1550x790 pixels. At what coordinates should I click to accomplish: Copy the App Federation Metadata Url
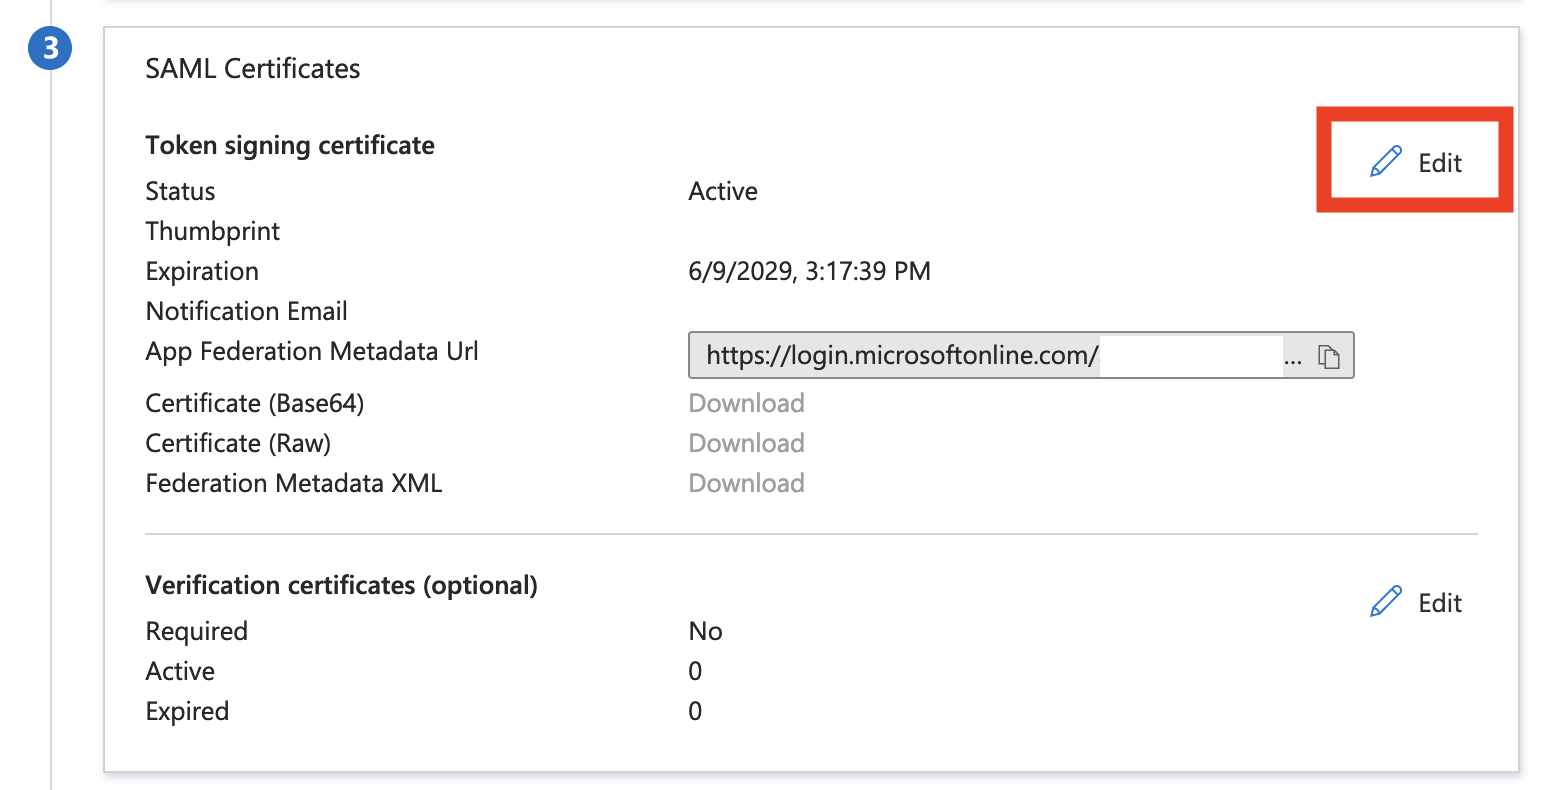(x=1329, y=356)
